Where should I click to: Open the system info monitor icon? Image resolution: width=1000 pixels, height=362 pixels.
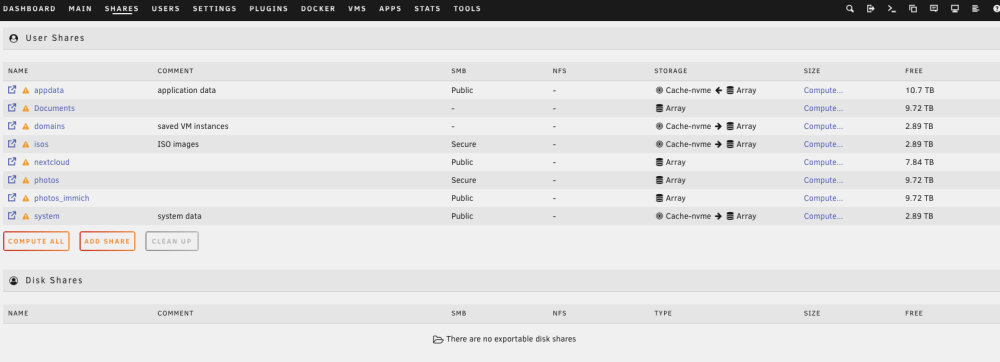pyautogui.click(x=955, y=9)
